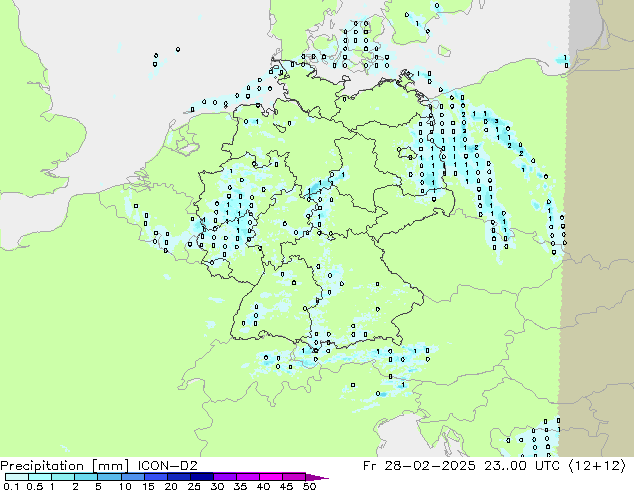This screenshot has height=490, width=634.
Task: Click the 30–35 mm purple legend swatch
Action: (224, 477)
